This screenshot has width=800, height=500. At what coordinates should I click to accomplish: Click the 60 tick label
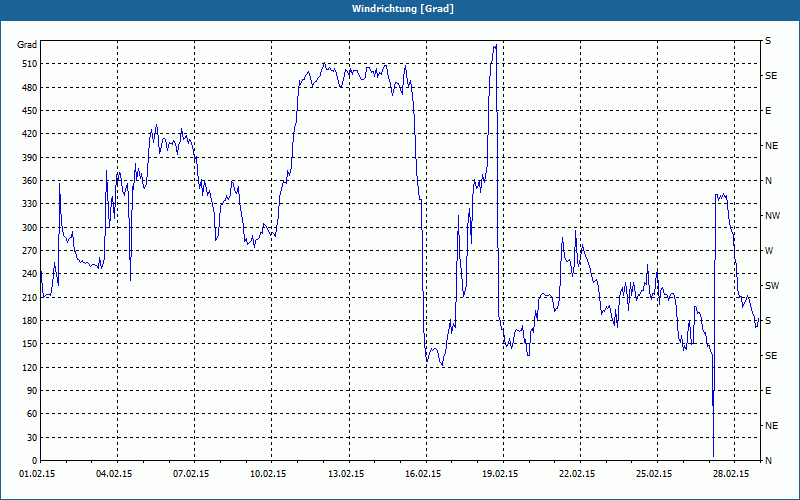(x=32, y=413)
